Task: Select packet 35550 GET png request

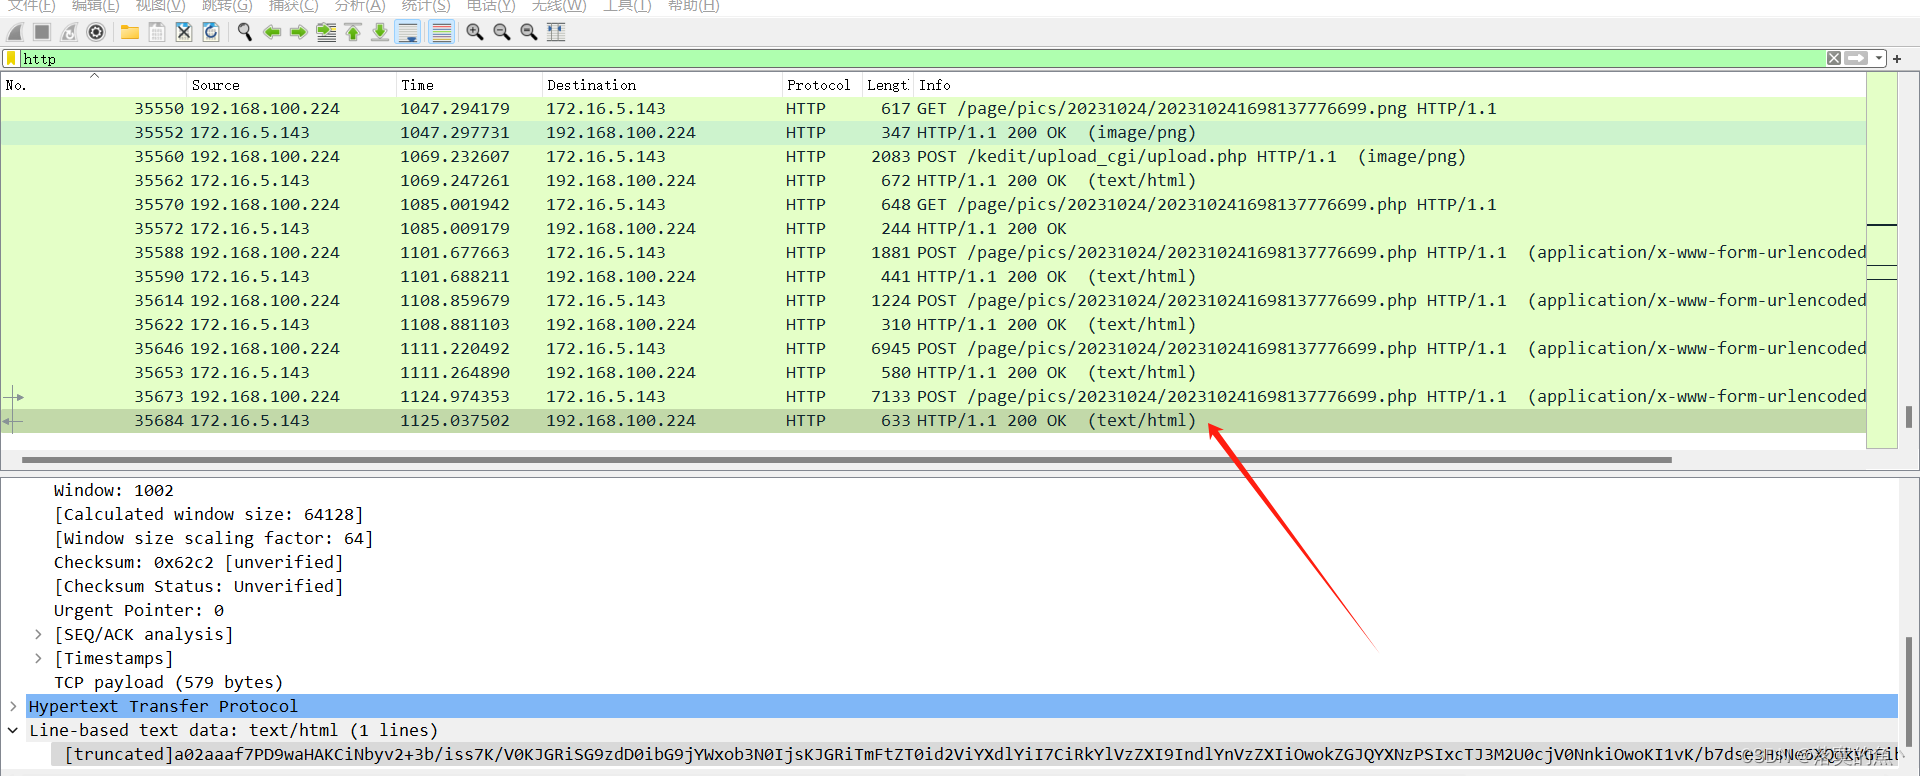Action: point(933,108)
